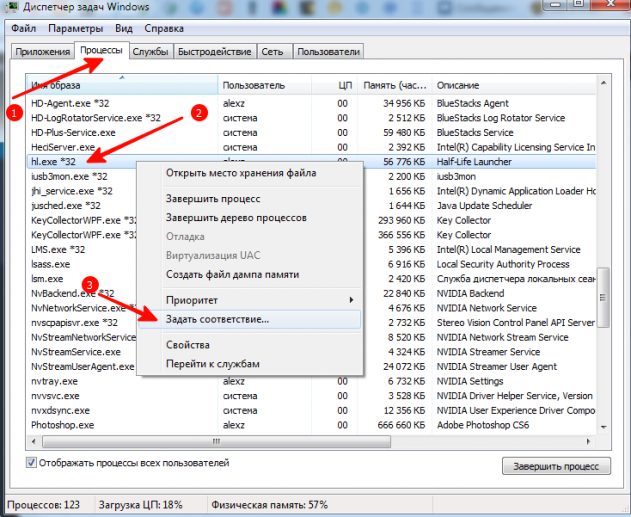631x517 pixels.
Task: Click the horizontal scrollbar left arrow
Action: click(34, 441)
